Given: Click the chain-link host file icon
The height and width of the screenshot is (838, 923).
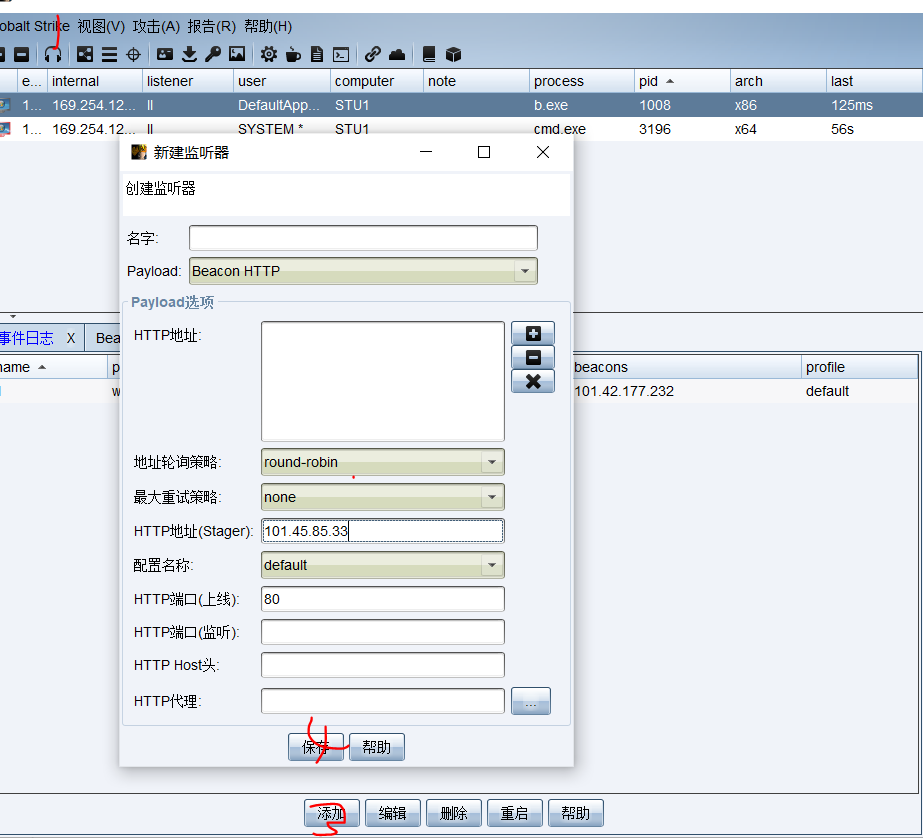Looking at the screenshot, I should [x=372, y=55].
